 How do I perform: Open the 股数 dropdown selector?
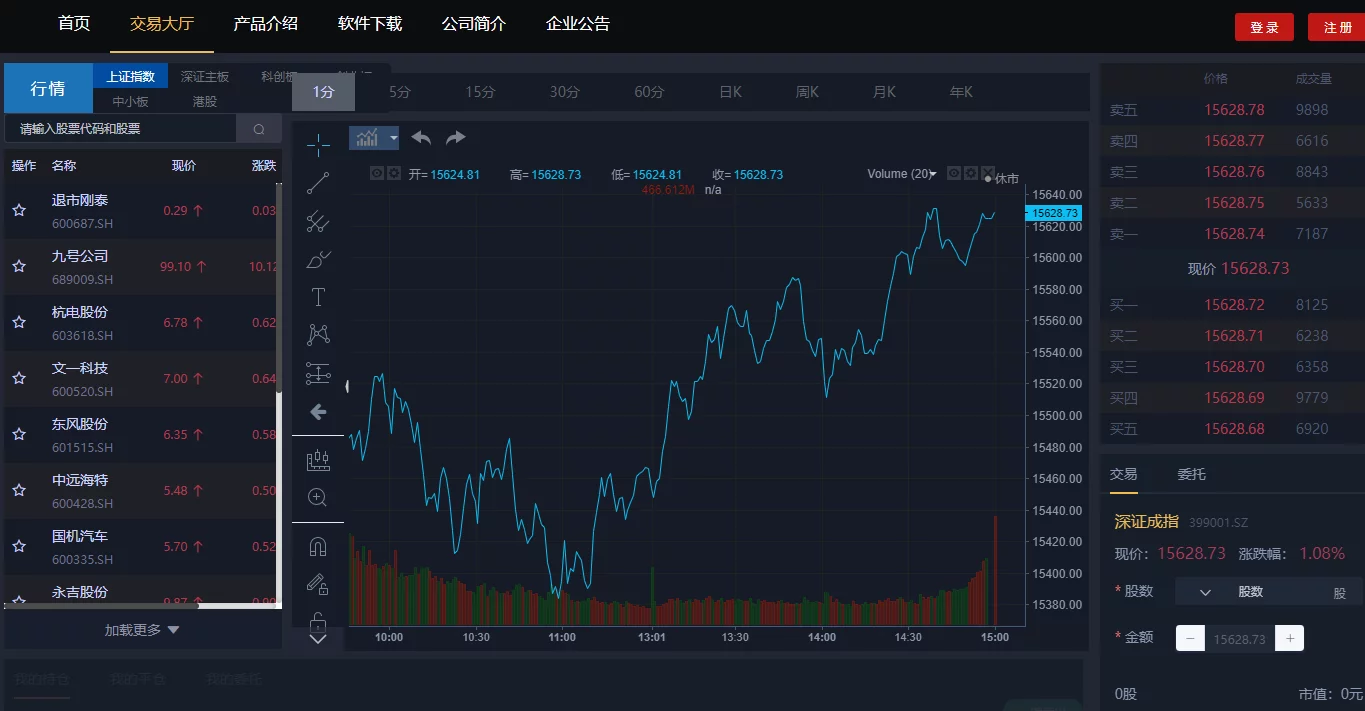[1205, 592]
